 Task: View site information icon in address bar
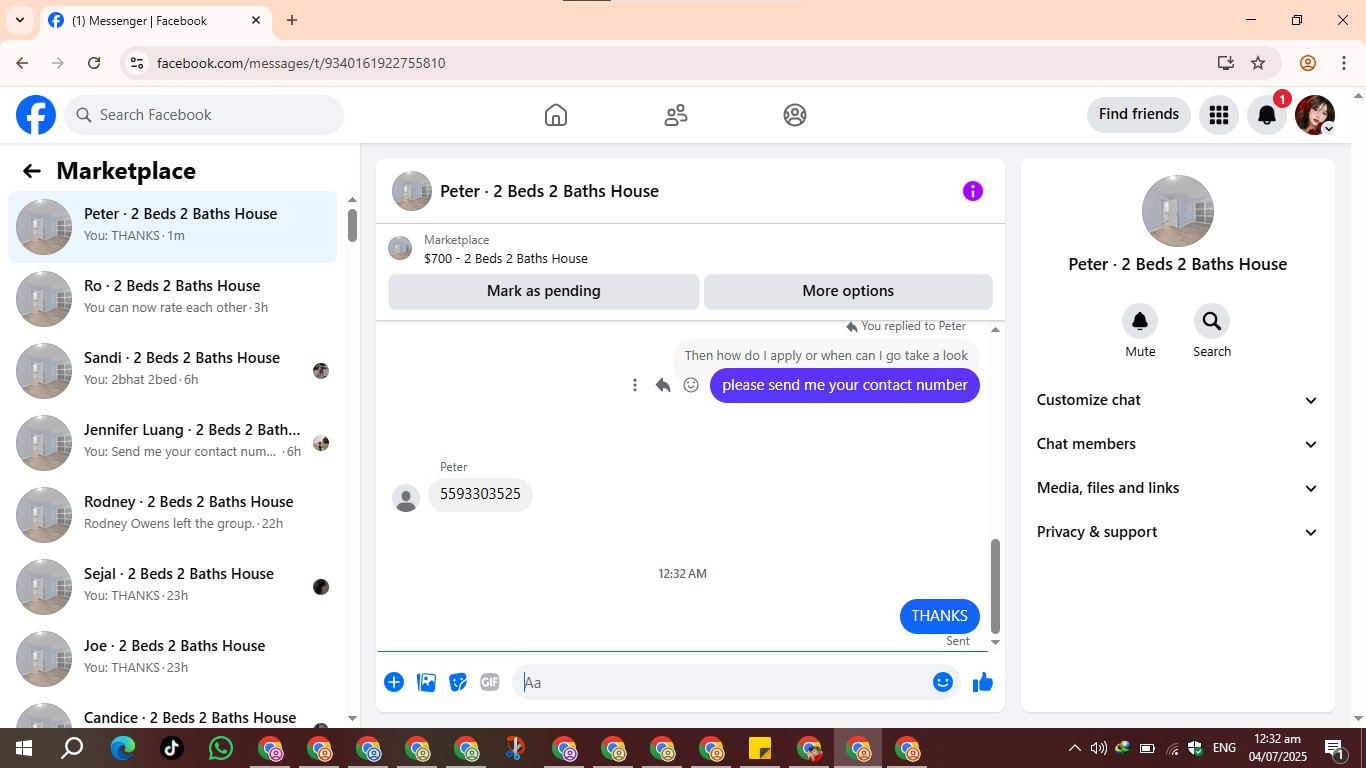137,63
